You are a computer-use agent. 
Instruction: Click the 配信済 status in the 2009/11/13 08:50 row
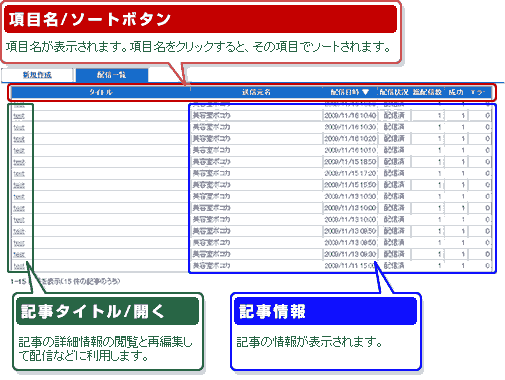click(x=394, y=243)
